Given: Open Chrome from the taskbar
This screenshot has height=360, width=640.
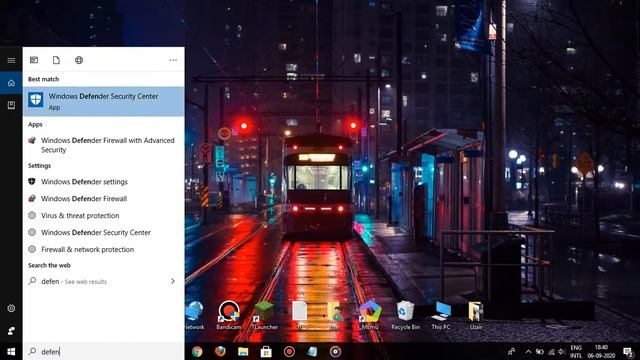Looking at the screenshot, I should pyautogui.click(x=197, y=351).
